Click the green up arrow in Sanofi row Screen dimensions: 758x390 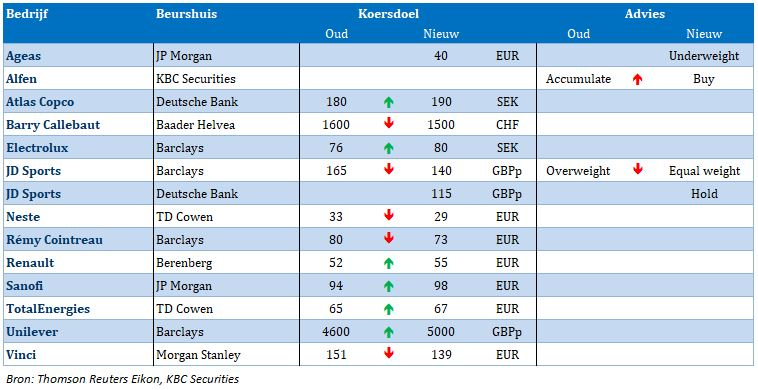389,286
